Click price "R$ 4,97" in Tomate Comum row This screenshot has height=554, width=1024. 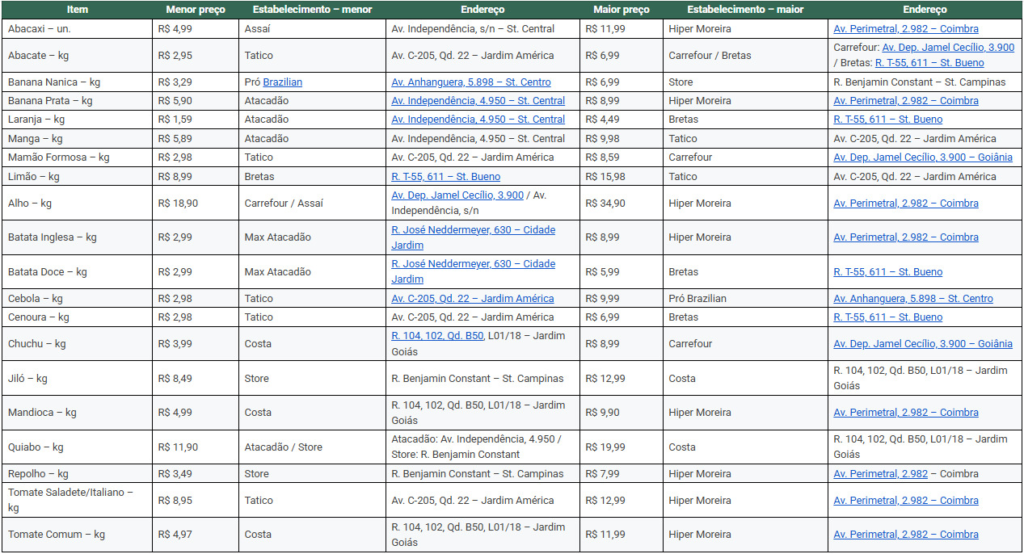click(x=175, y=534)
